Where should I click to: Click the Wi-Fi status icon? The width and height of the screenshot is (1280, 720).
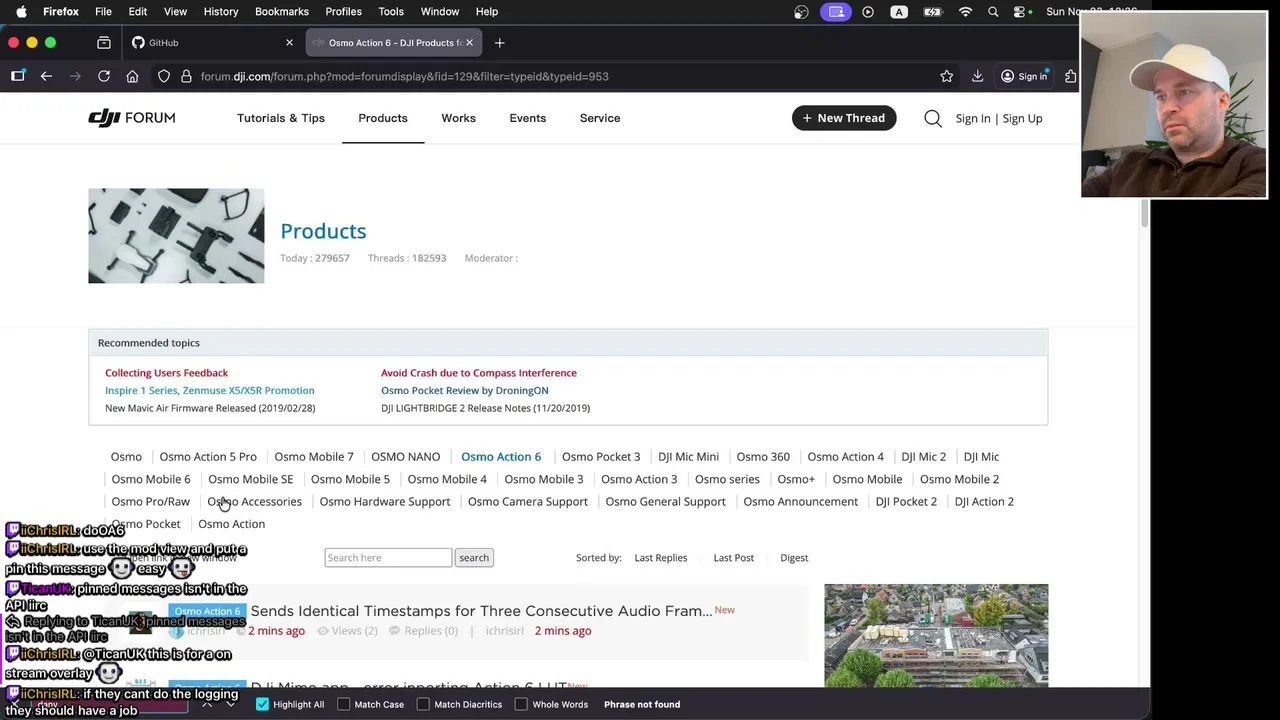965,12
